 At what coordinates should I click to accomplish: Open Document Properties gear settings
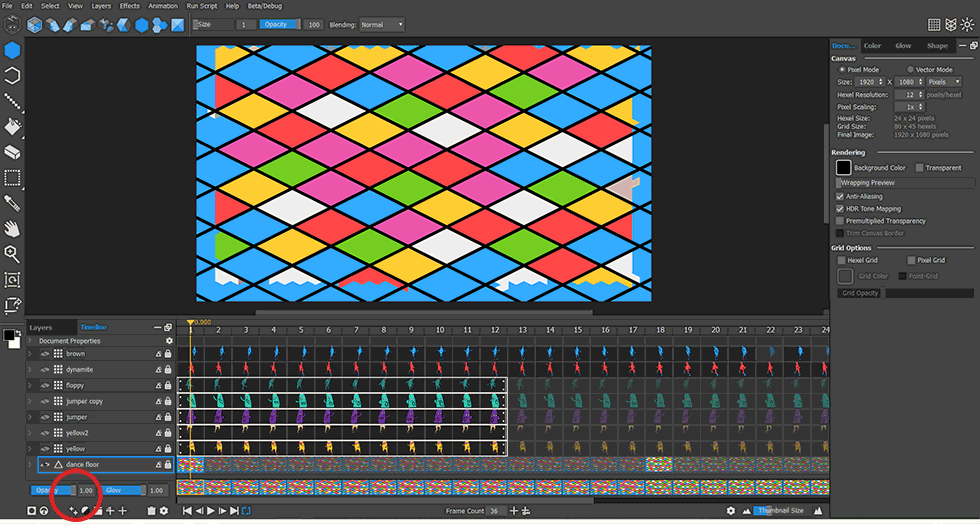tap(168, 341)
